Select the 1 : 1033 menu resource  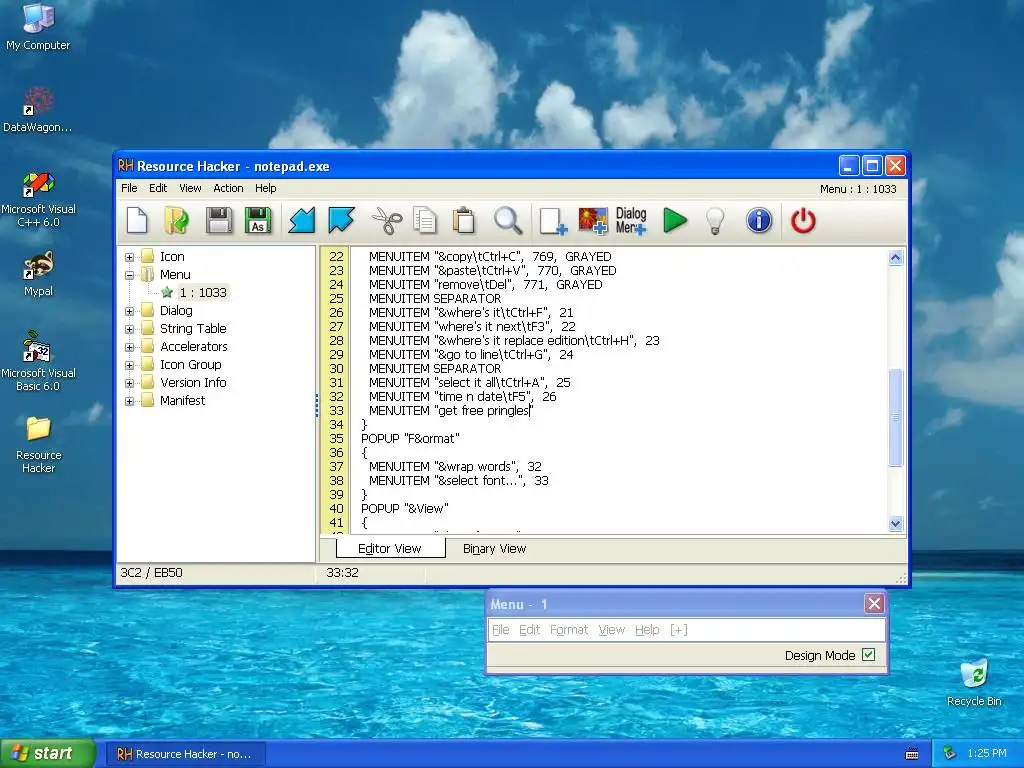203,293
